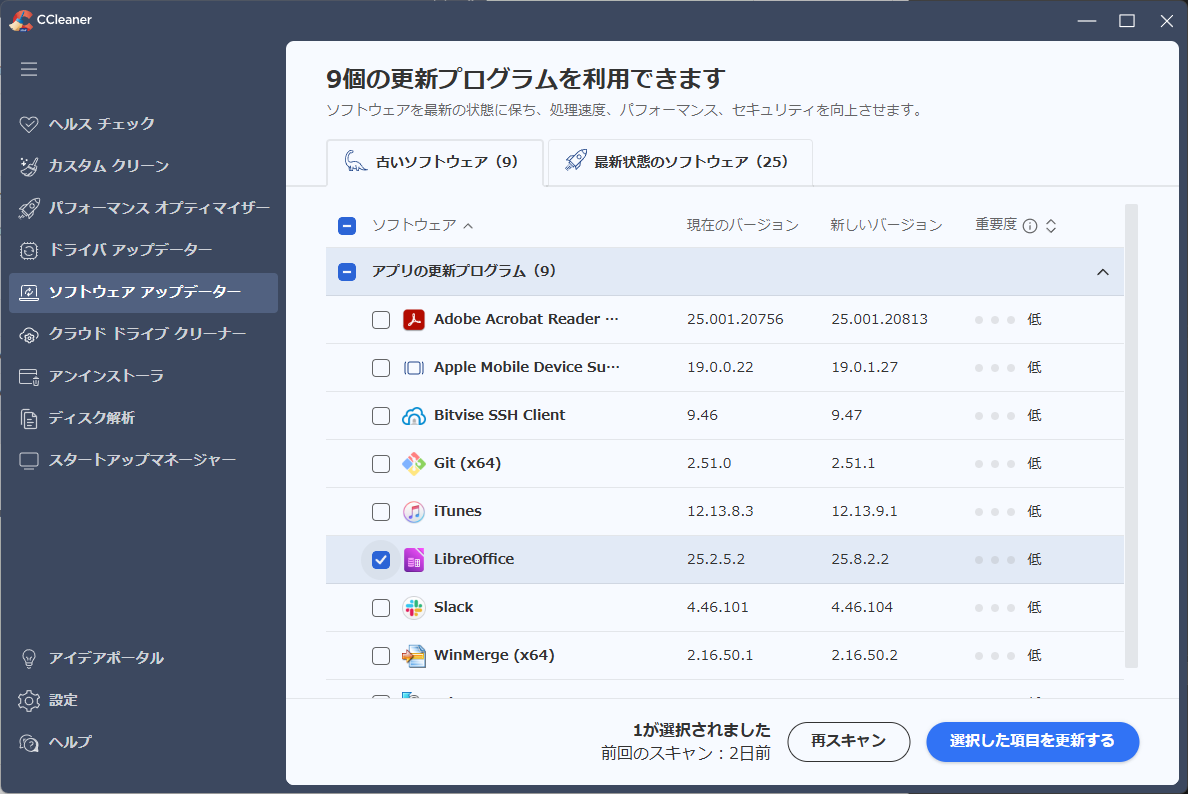Viewport: 1188px width, 794px height.
Task: Click the Adobe Acrobat Reader icon
Action: tap(413, 320)
